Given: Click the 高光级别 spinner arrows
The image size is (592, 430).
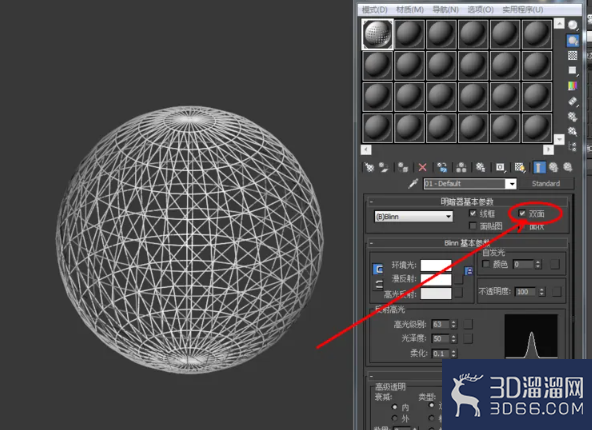Looking at the screenshot, I should (454, 324).
